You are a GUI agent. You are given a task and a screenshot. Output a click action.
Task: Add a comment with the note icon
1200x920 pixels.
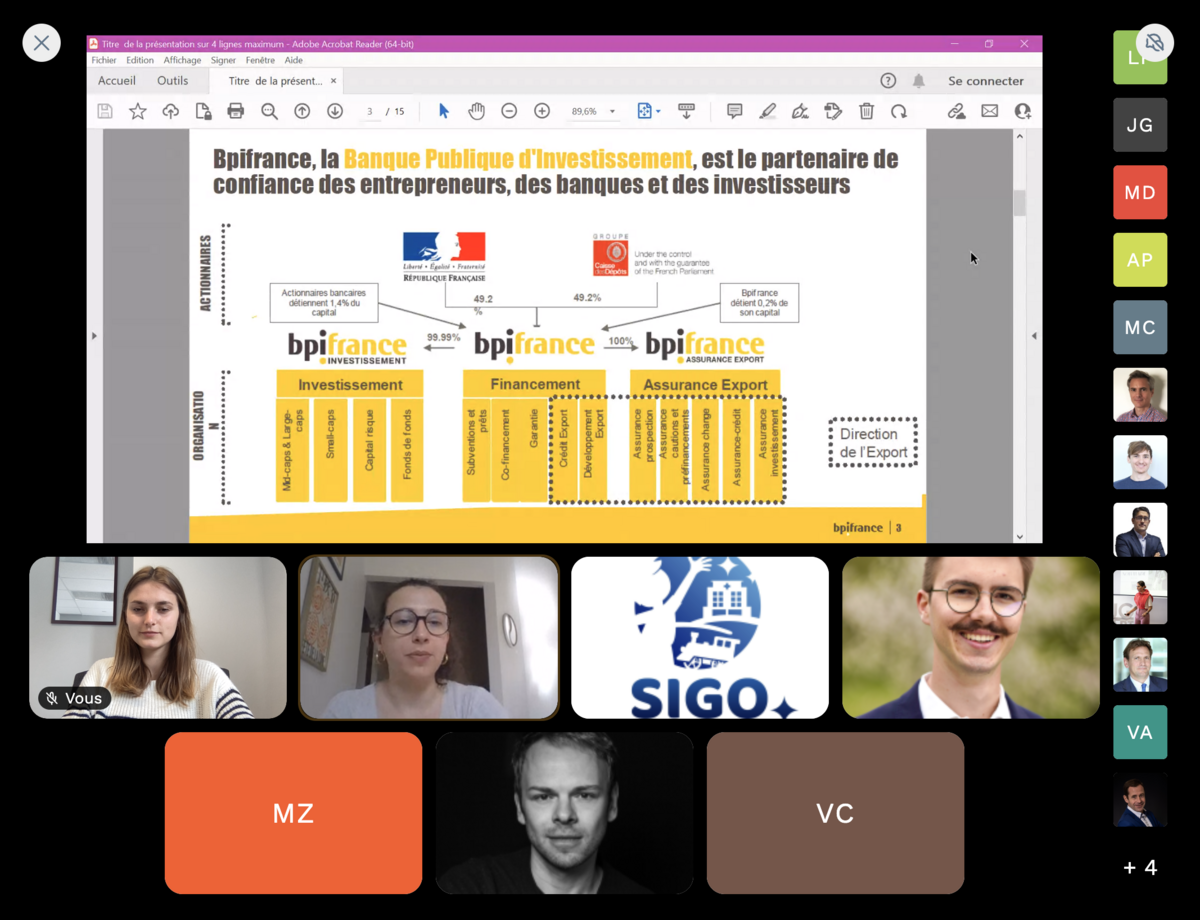(734, 111)
